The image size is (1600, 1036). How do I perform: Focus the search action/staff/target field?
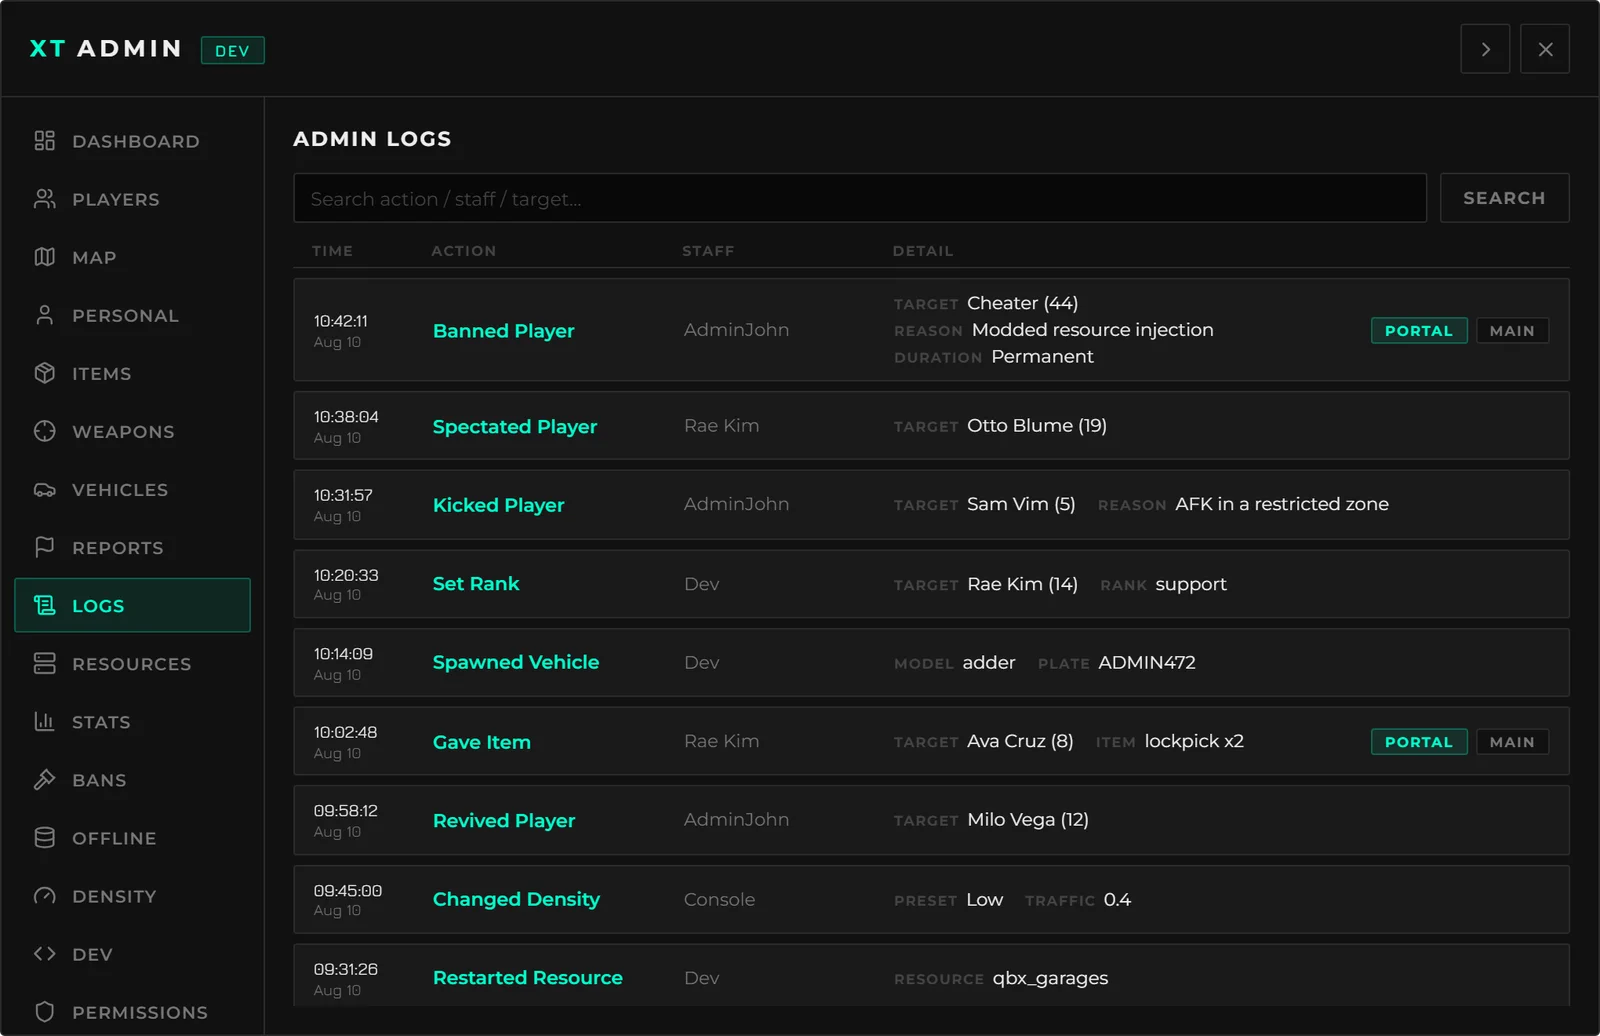pos(860,198)
